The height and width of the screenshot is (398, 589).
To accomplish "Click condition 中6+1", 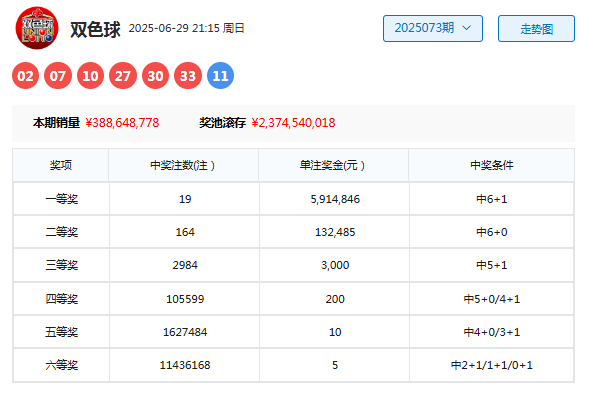I will 492,199.
